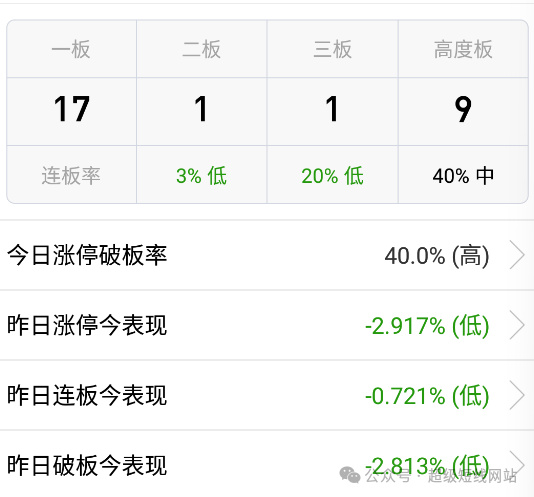534x497 pixels.
Task: Click the 3% 低 rate cell
Action: point(202,176)
